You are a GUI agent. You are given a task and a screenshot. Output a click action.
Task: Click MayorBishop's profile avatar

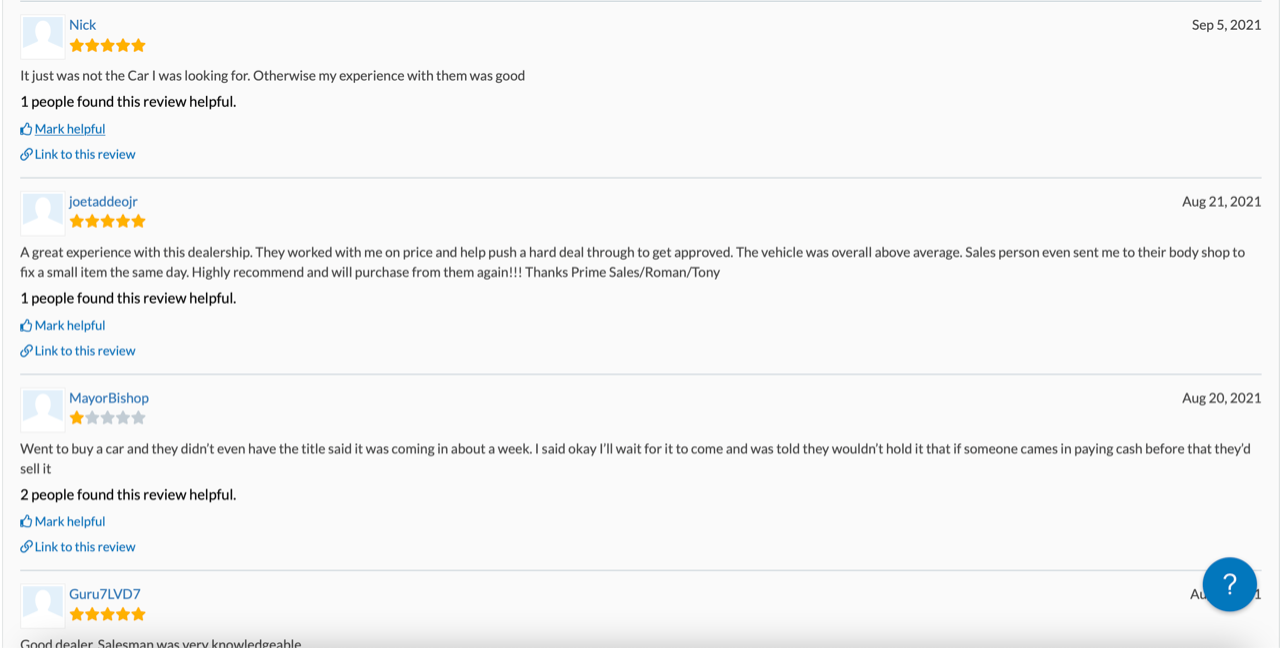(43, 409)
